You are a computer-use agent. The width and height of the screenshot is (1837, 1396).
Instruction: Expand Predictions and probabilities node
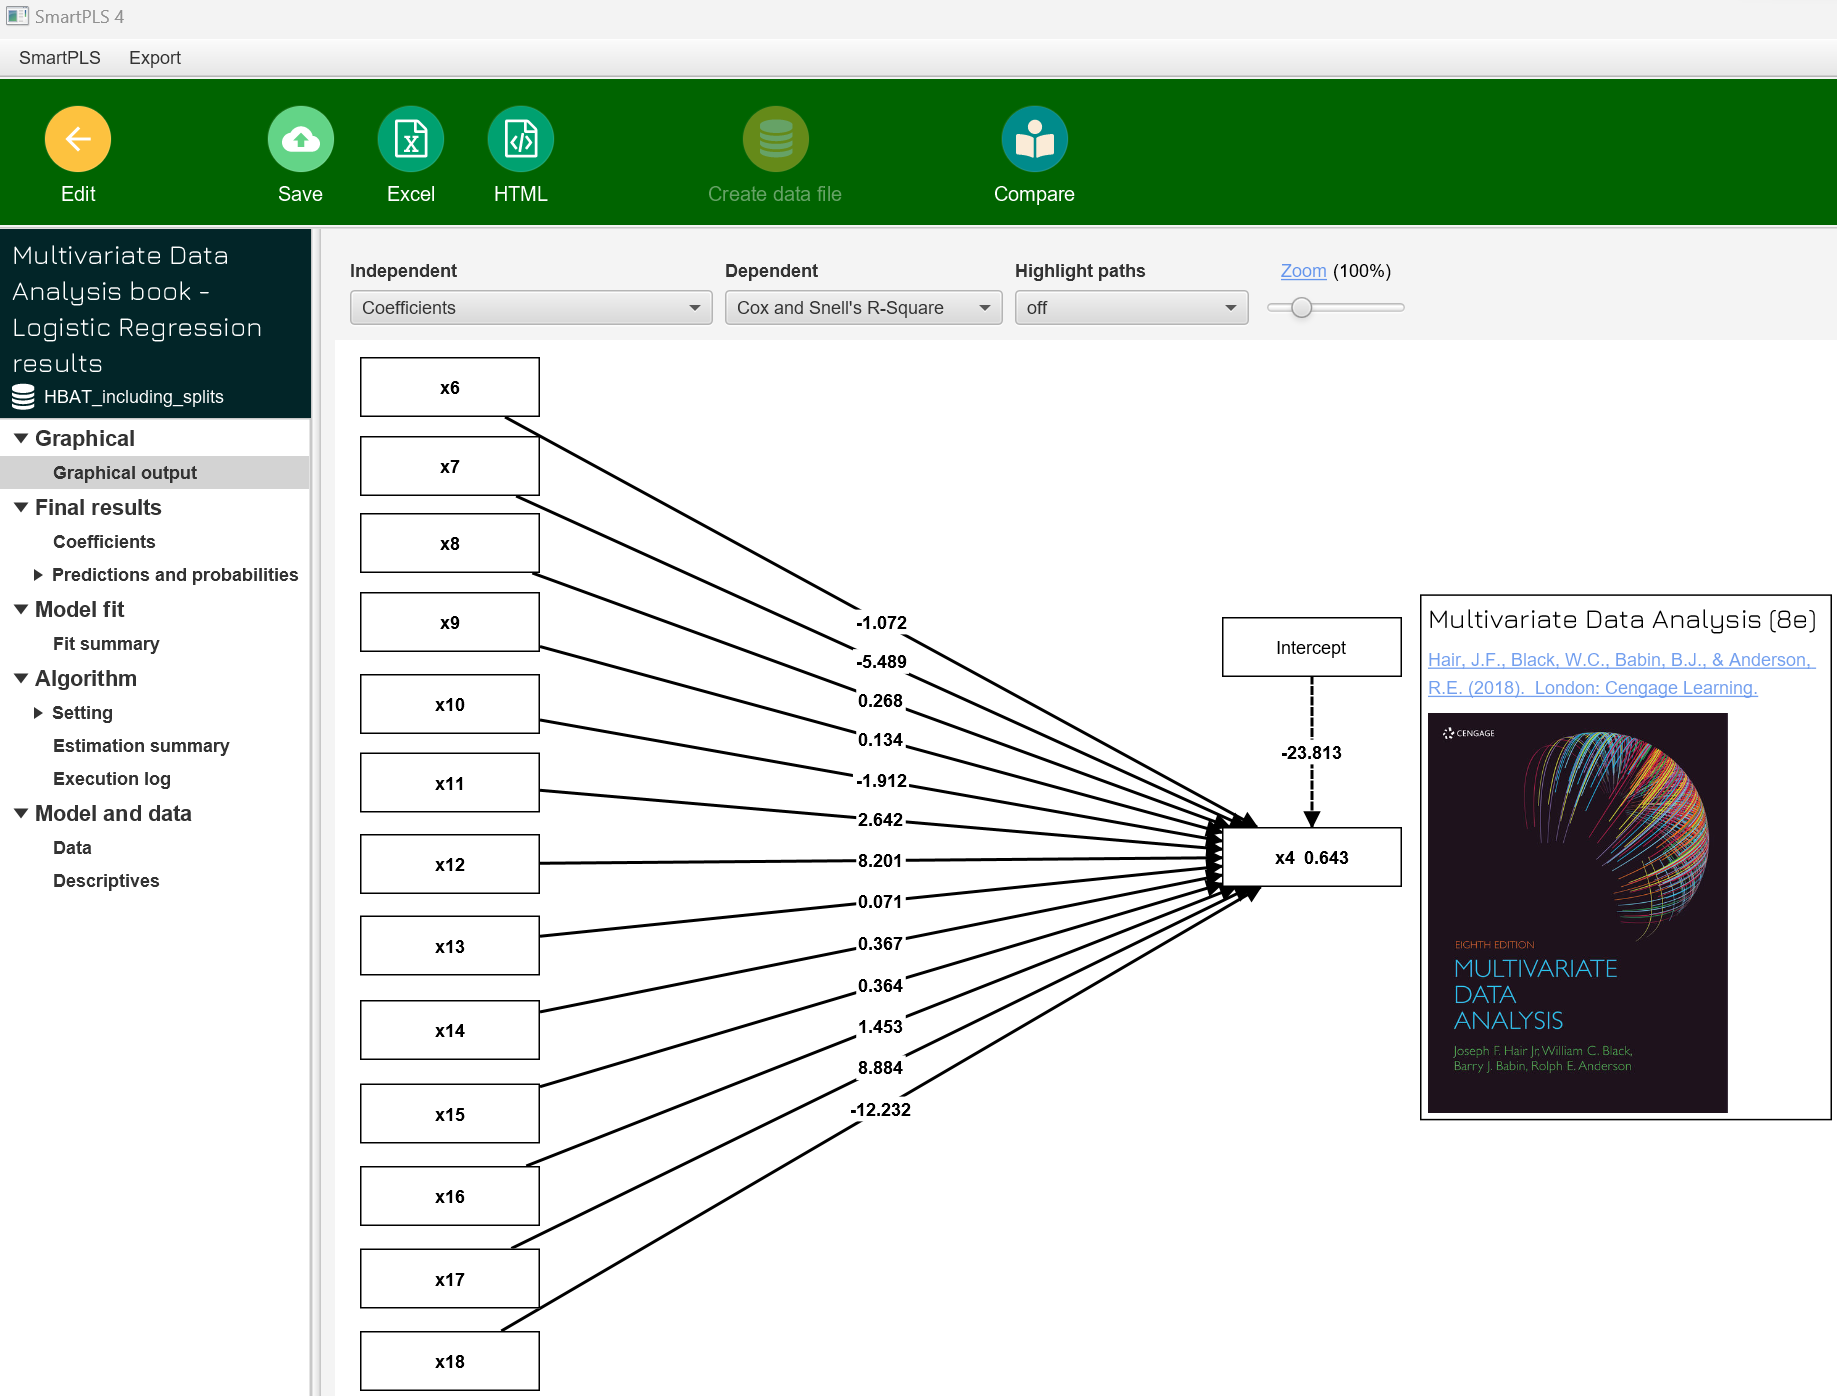(38, 575)
